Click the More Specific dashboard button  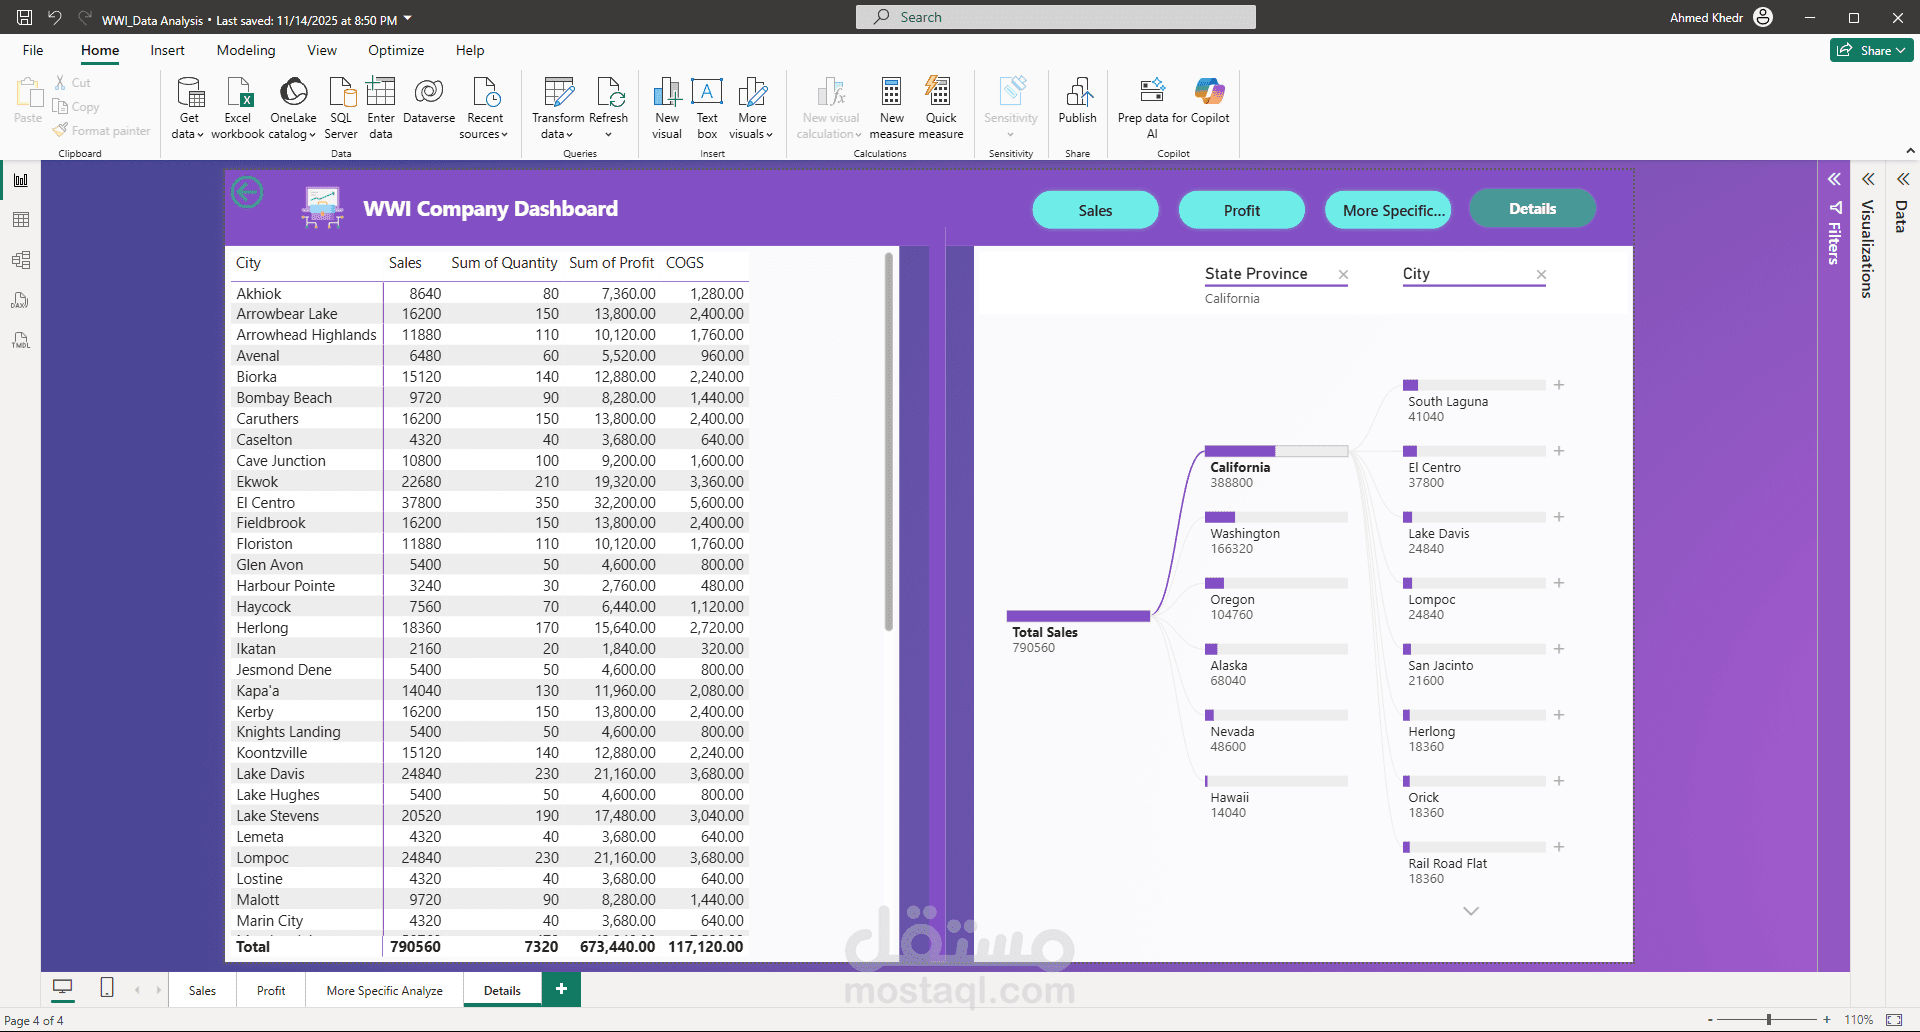coord(1388,210)
